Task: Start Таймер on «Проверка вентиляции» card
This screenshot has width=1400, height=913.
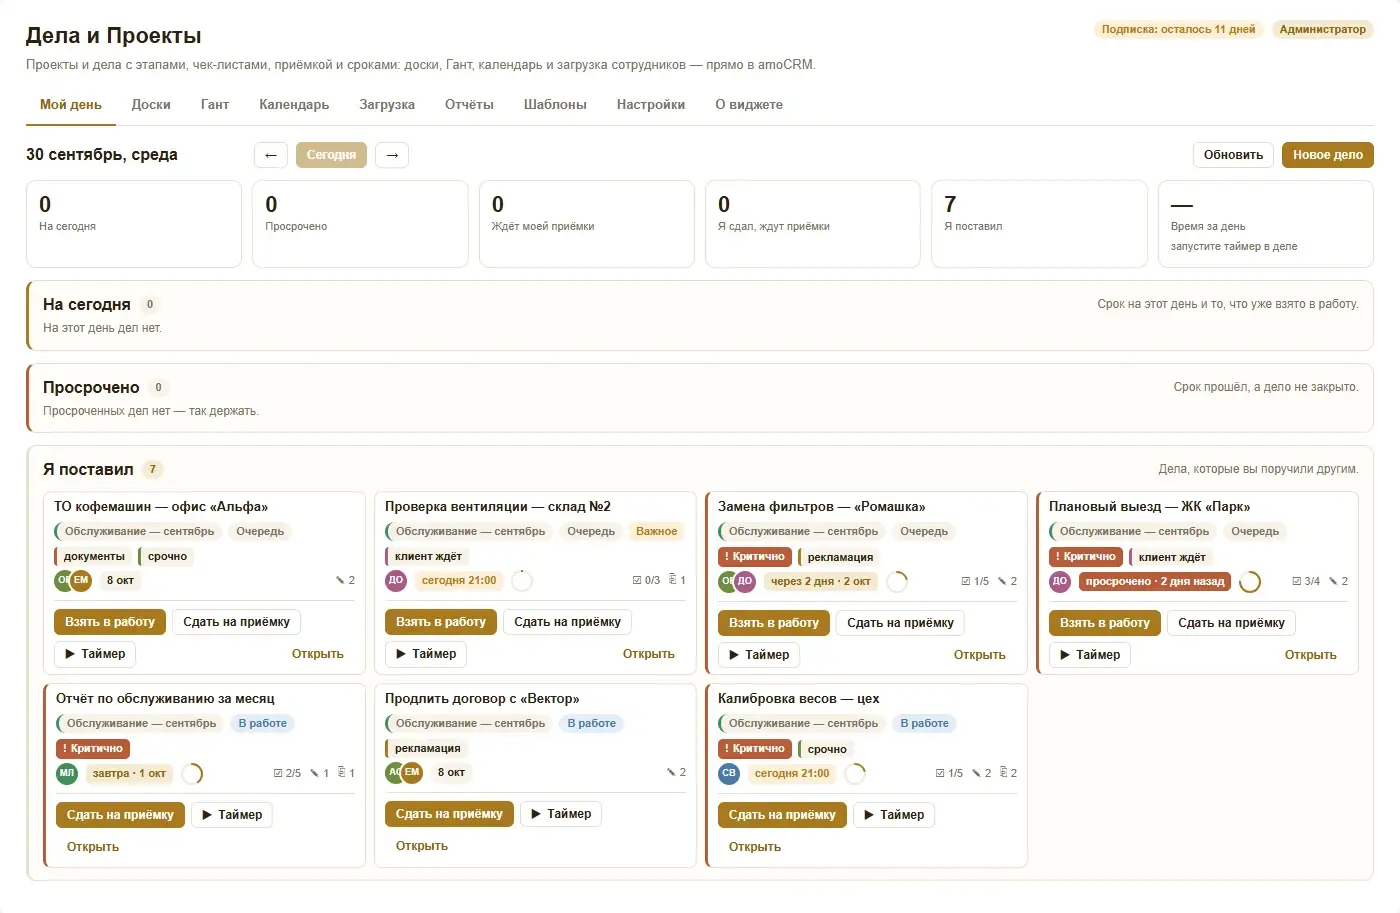Action: [x=426, y=654]
